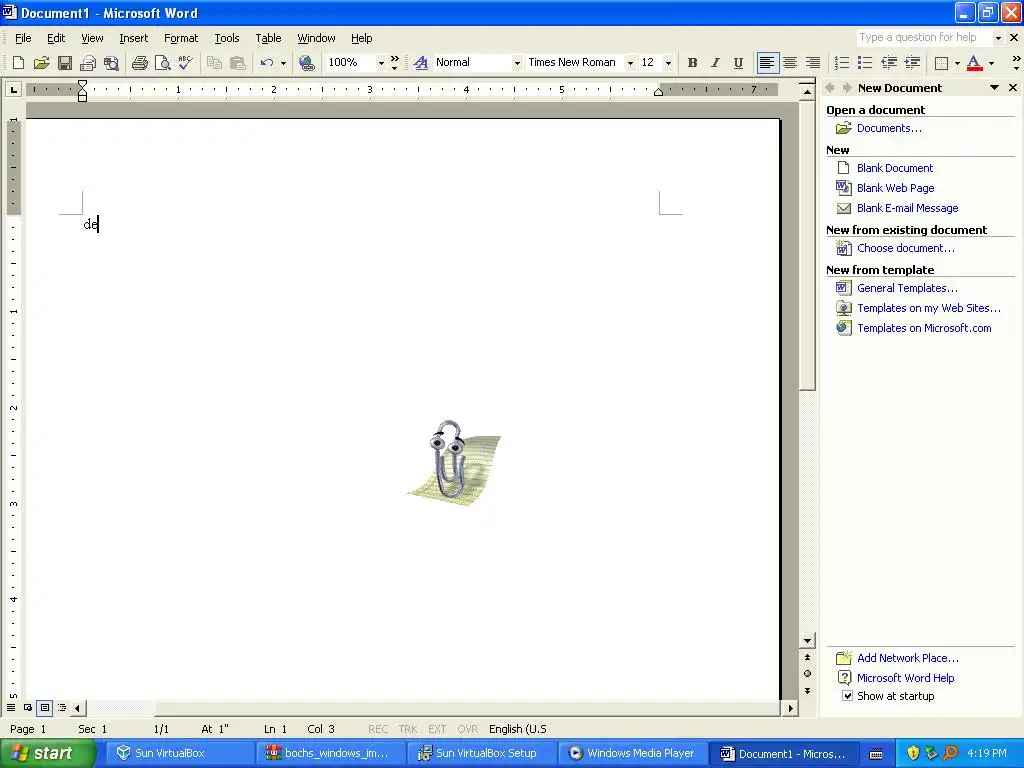Expand the font color dropdown arrow
The width and height of the screenshot is (1024, 768).
[x=991, y=63]
